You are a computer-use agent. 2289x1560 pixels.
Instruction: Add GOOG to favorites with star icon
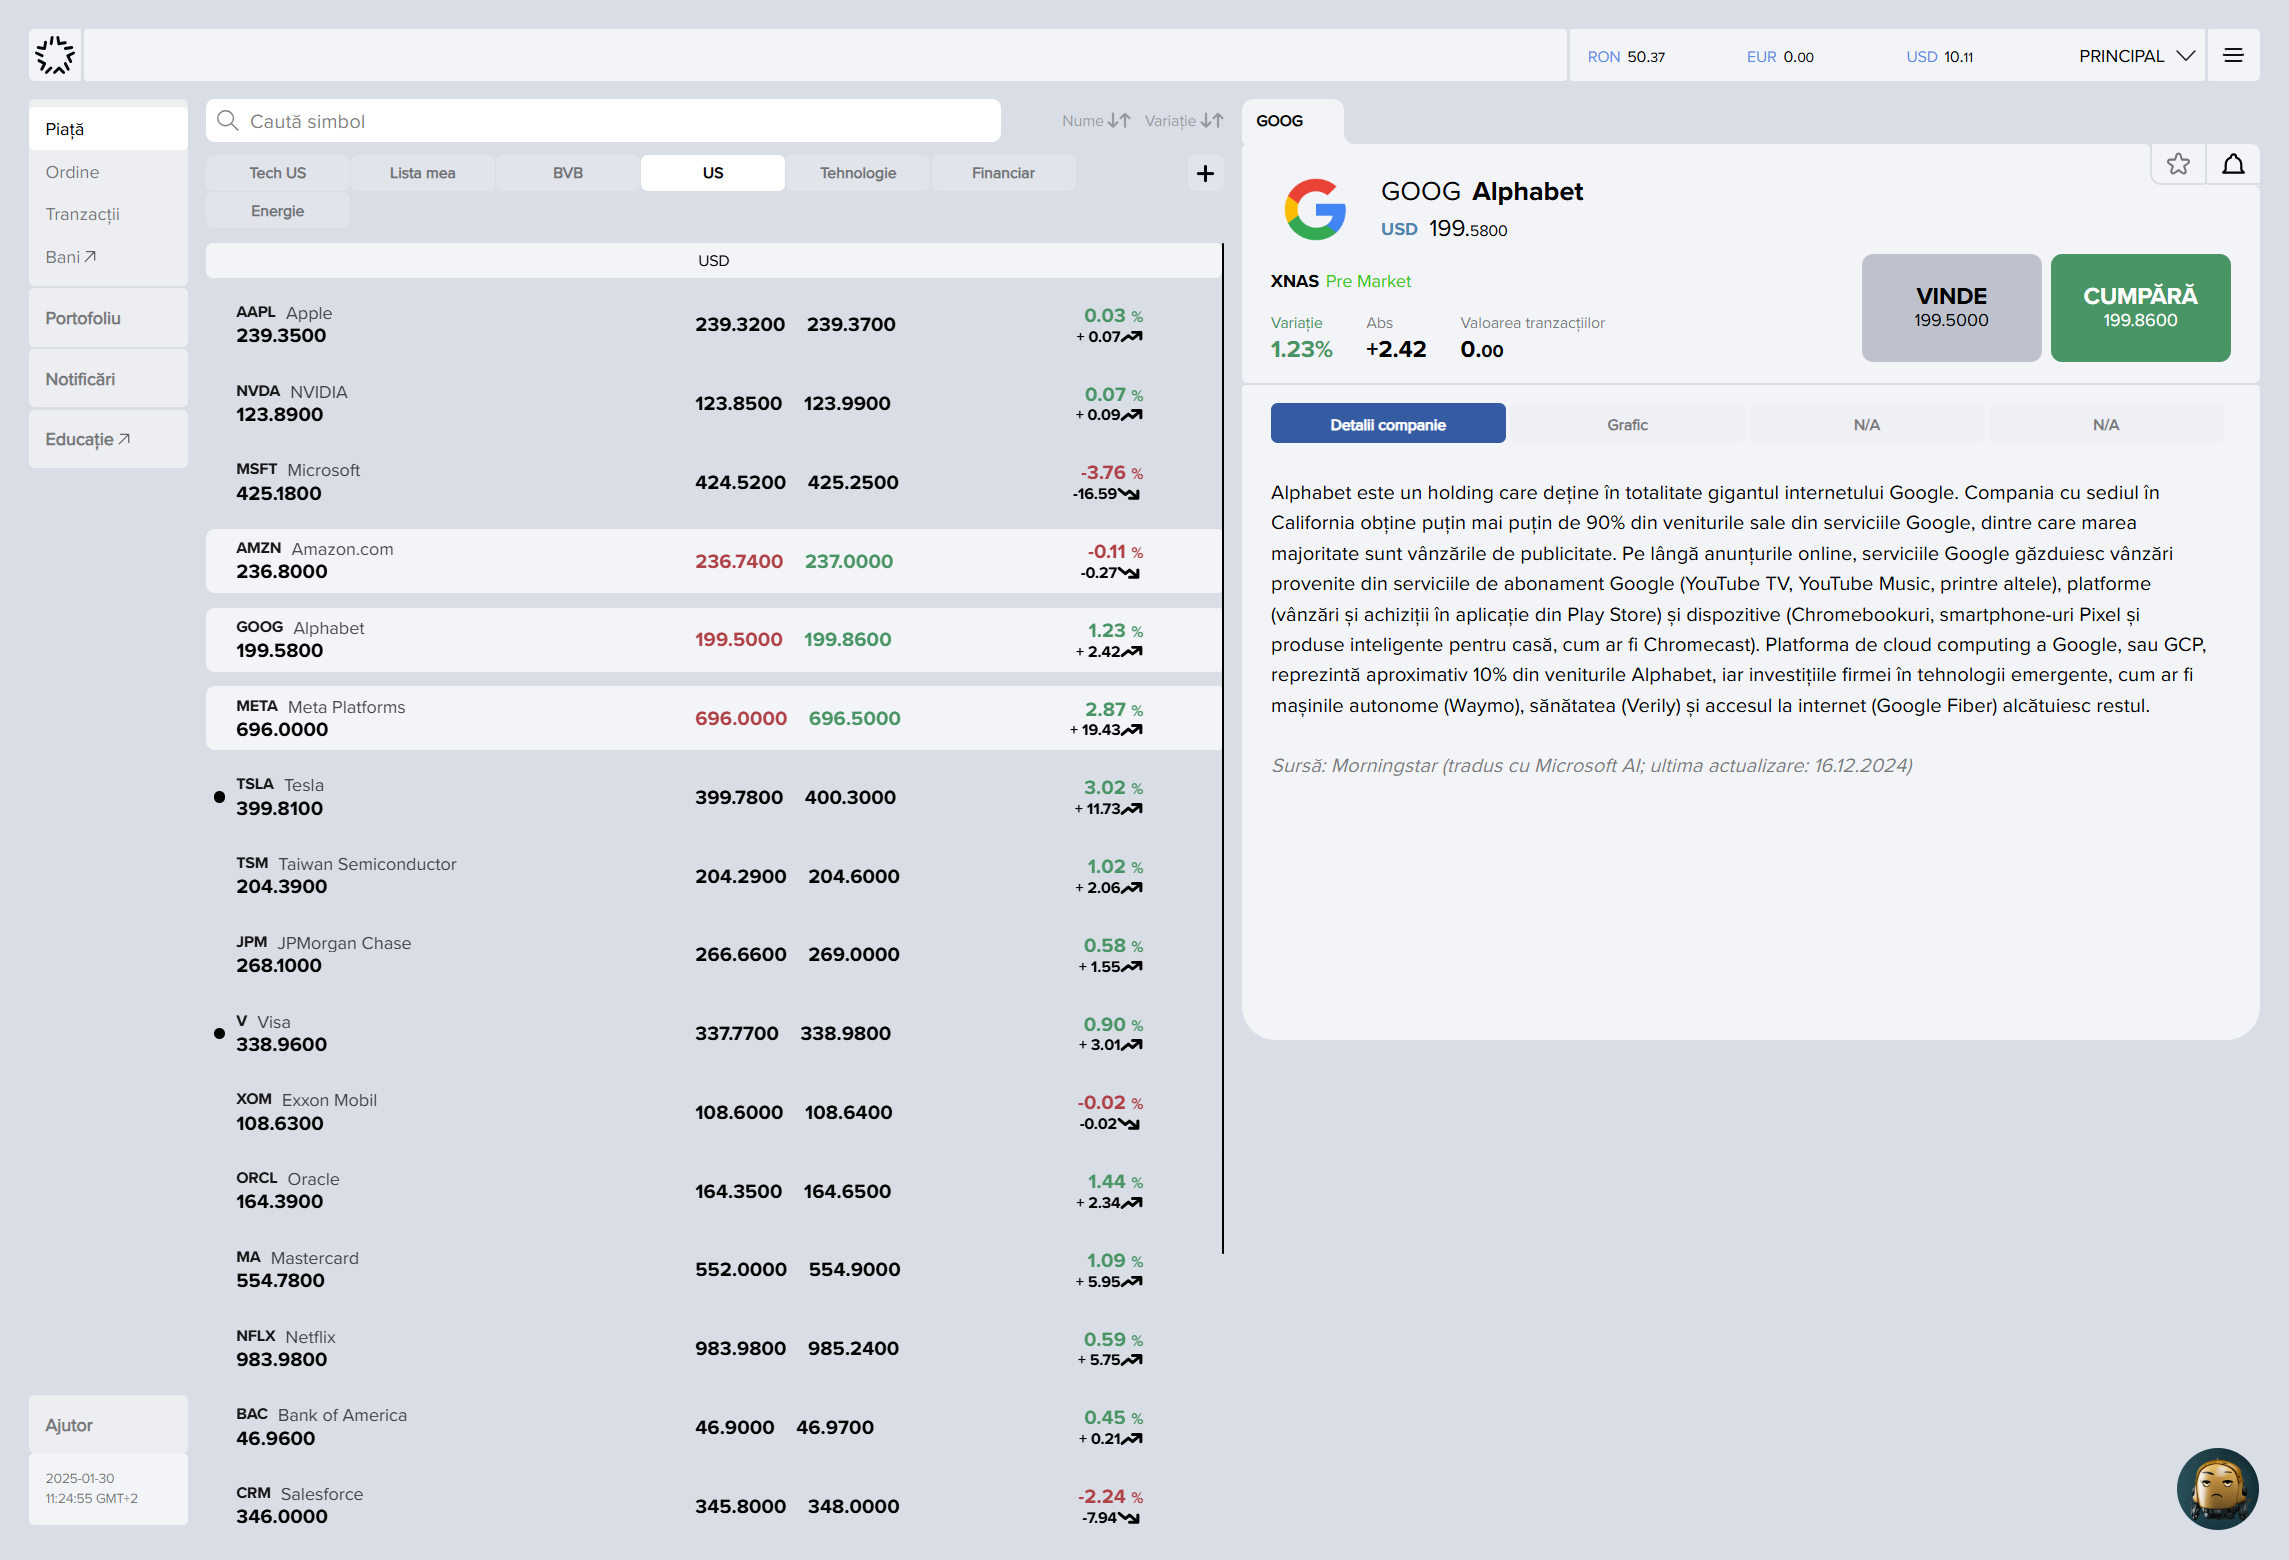(2178, 164)
